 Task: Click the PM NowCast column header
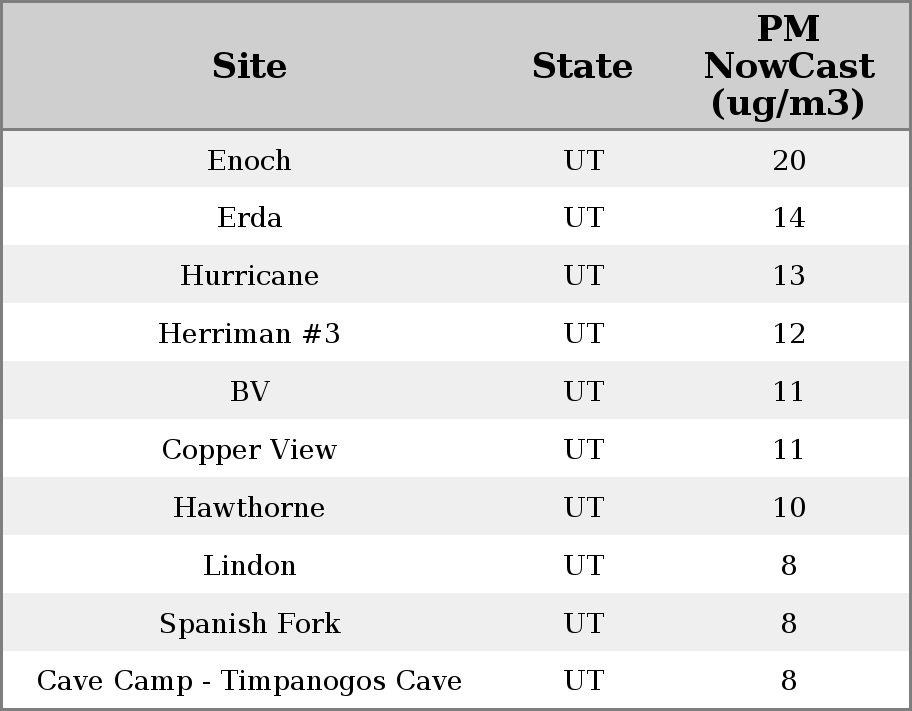coord(788,66)
